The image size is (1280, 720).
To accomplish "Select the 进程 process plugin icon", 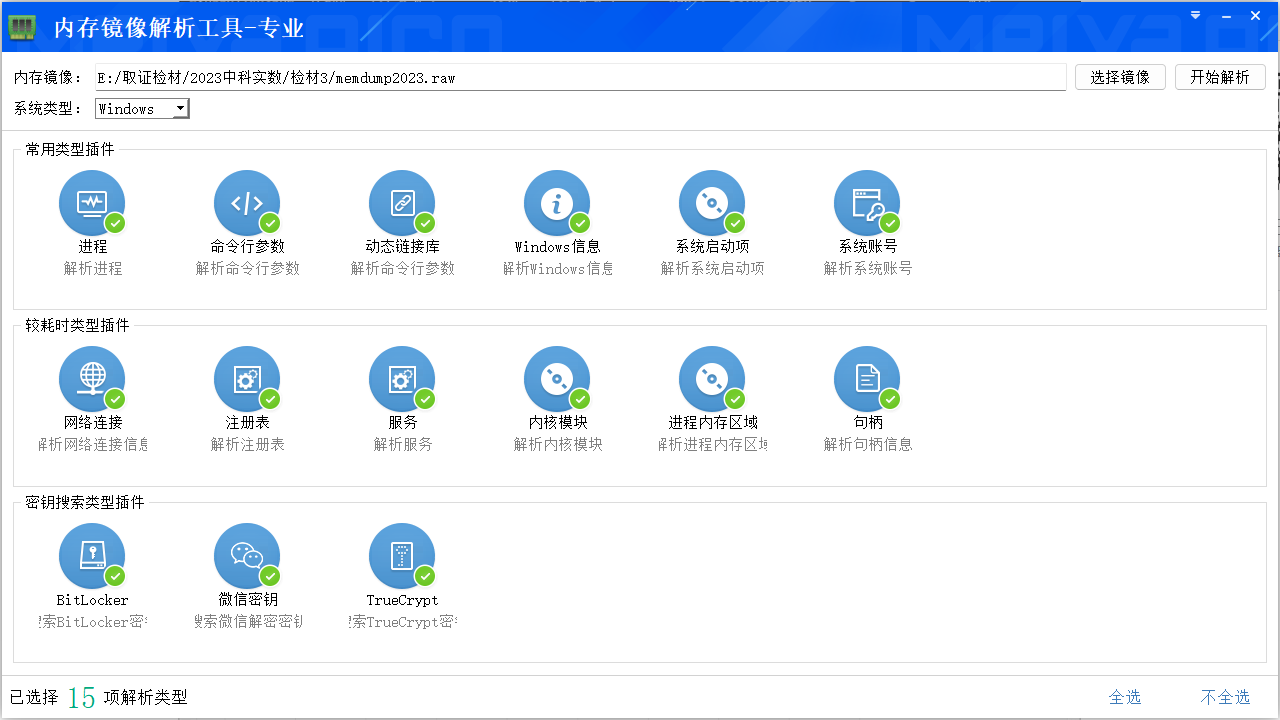I will pyautogui.click(x=92, y=203).
